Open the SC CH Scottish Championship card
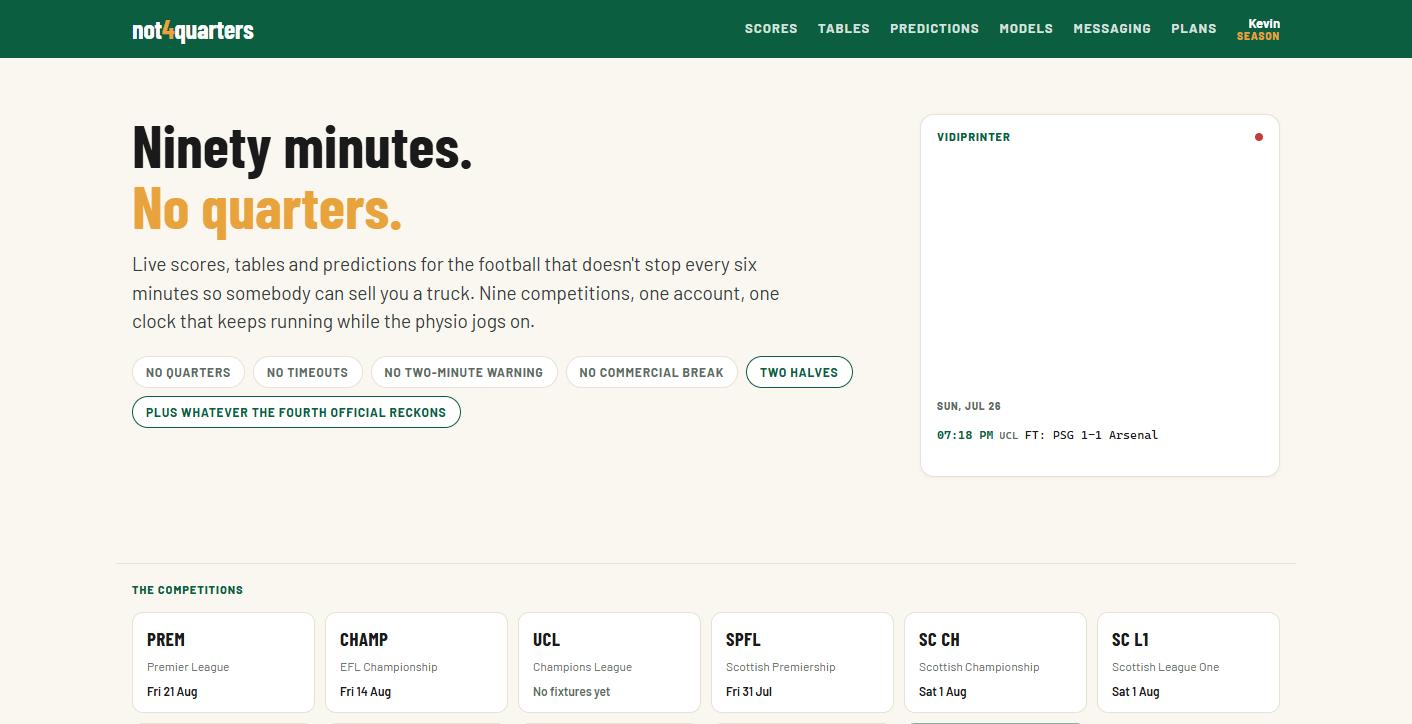 995,662
